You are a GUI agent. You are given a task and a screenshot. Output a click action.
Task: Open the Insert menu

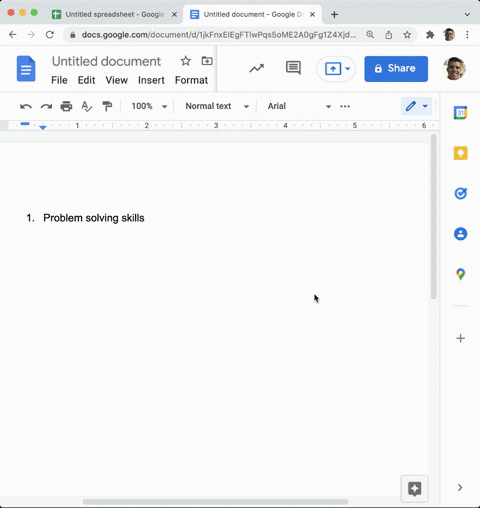coord(151,80)
